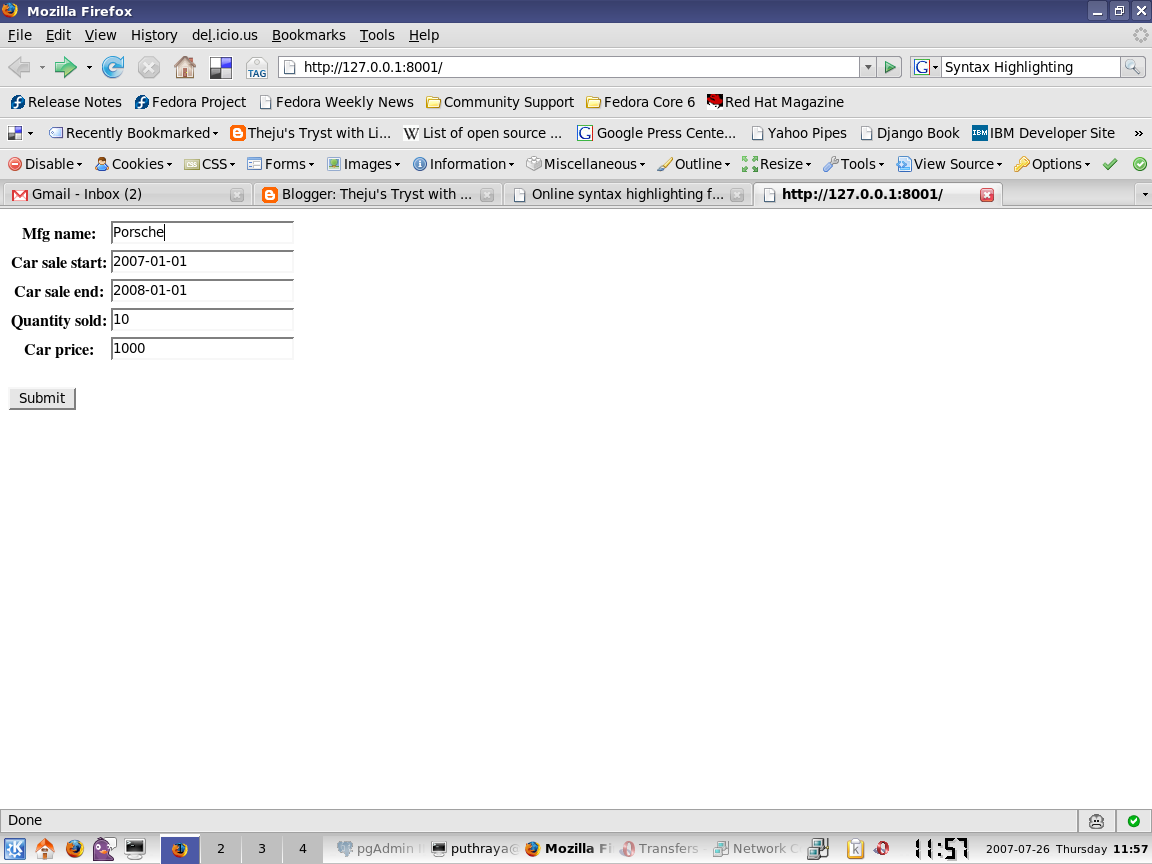Open the CSS dropdown
The height and width of the screenshot is (864, 1152).
[209, 164]
